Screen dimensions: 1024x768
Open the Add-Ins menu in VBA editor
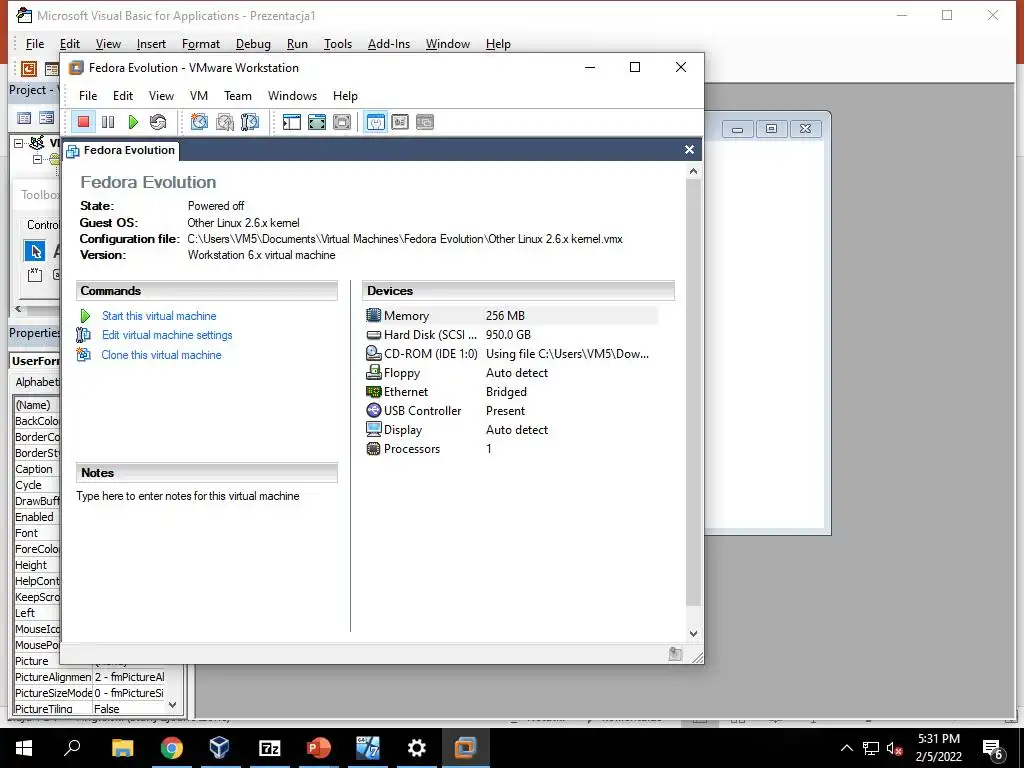[x=389, y=44]
